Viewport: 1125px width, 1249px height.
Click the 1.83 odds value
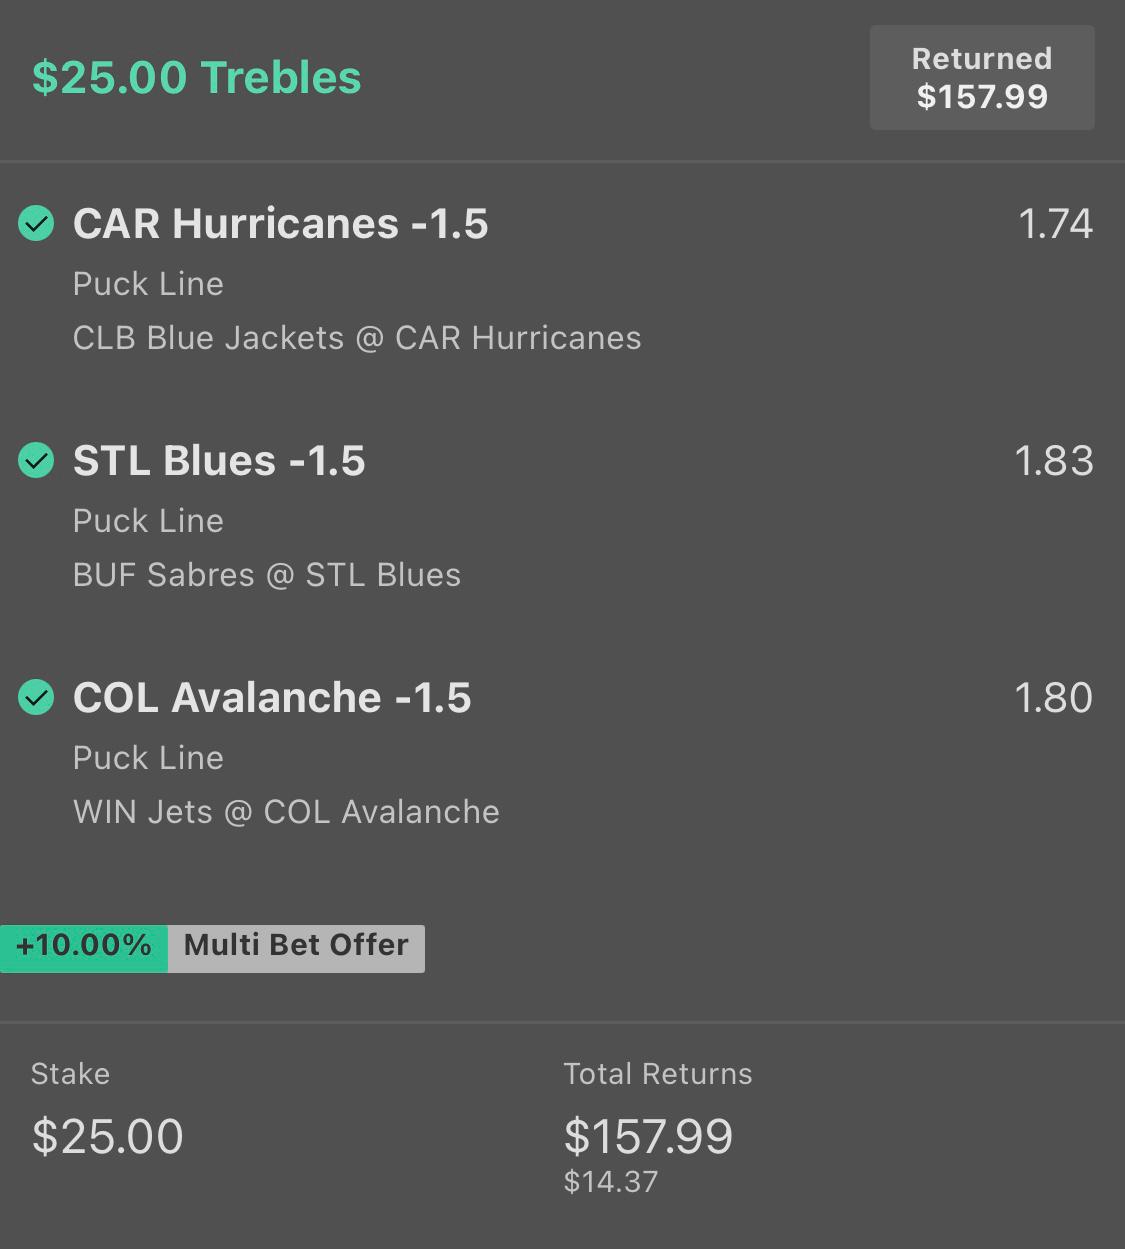[1054, 461]
